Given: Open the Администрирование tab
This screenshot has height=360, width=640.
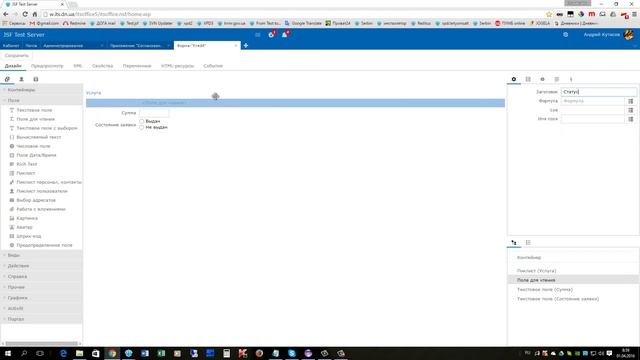Looking at the screenshot, I should 63,46.
